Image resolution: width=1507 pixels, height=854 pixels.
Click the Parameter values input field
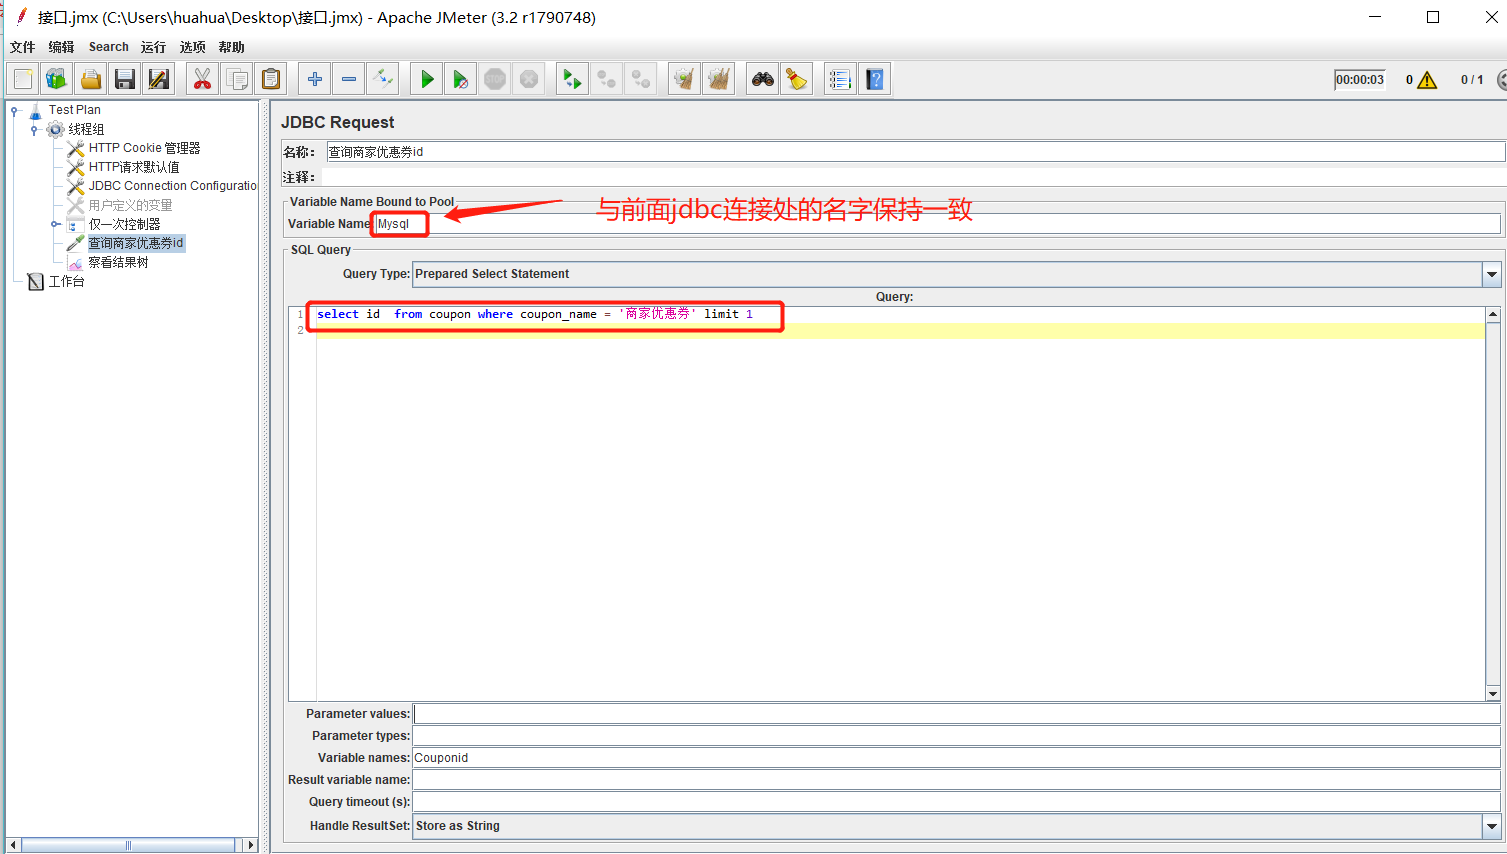(956, 714)
